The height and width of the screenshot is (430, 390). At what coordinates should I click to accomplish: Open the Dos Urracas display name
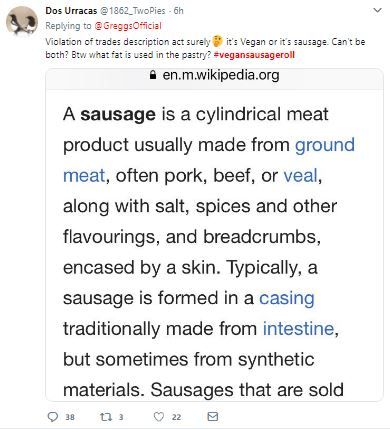pyautogui.click(x=71, y=11)
